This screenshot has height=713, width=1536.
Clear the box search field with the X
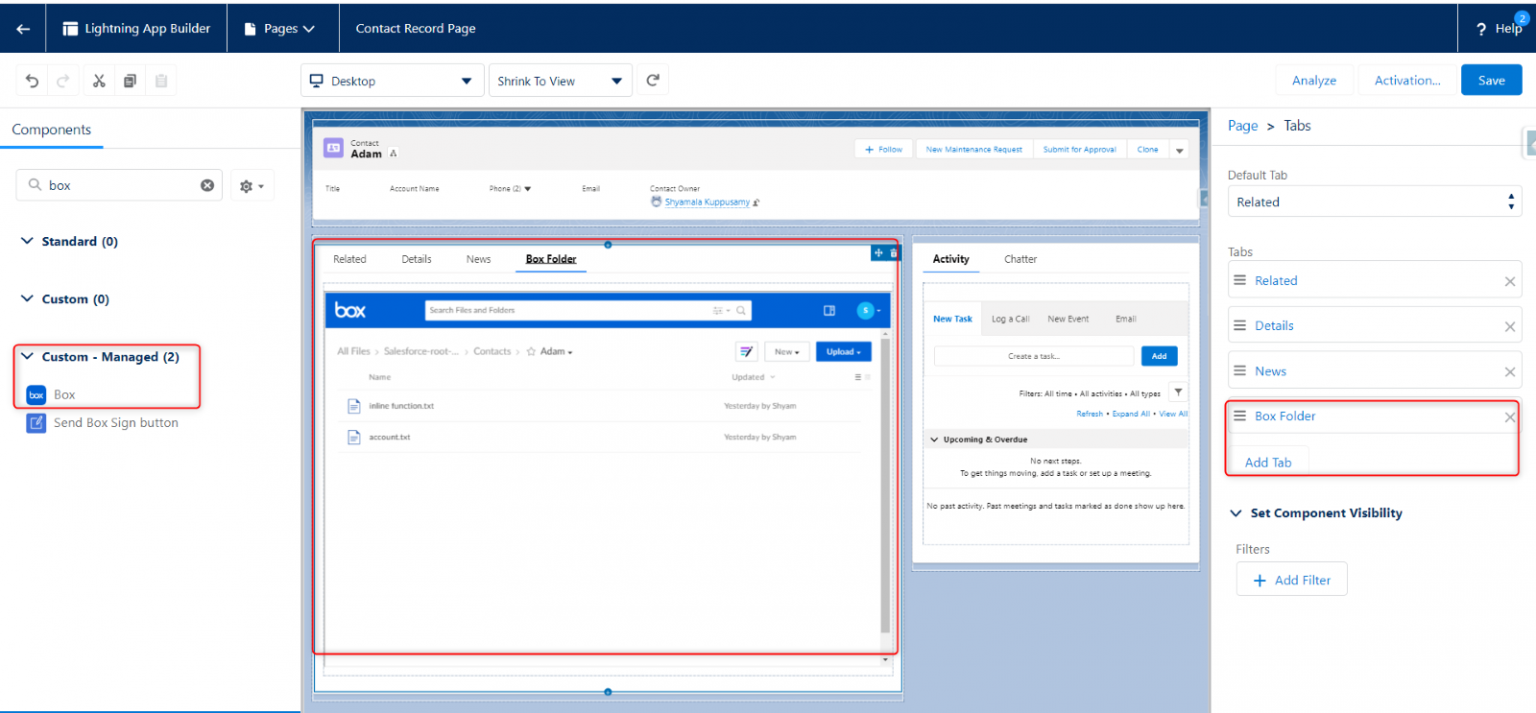(x=207, y=185)
